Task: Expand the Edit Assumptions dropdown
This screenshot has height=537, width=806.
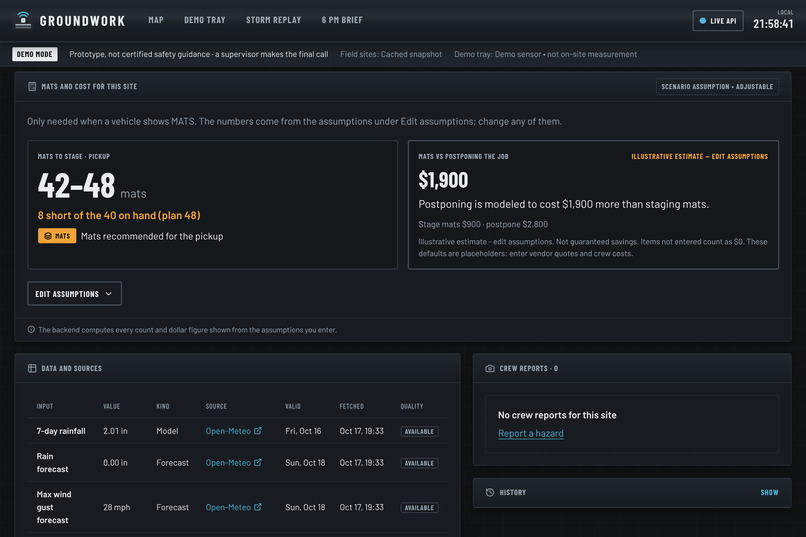Action: (75, 293)
